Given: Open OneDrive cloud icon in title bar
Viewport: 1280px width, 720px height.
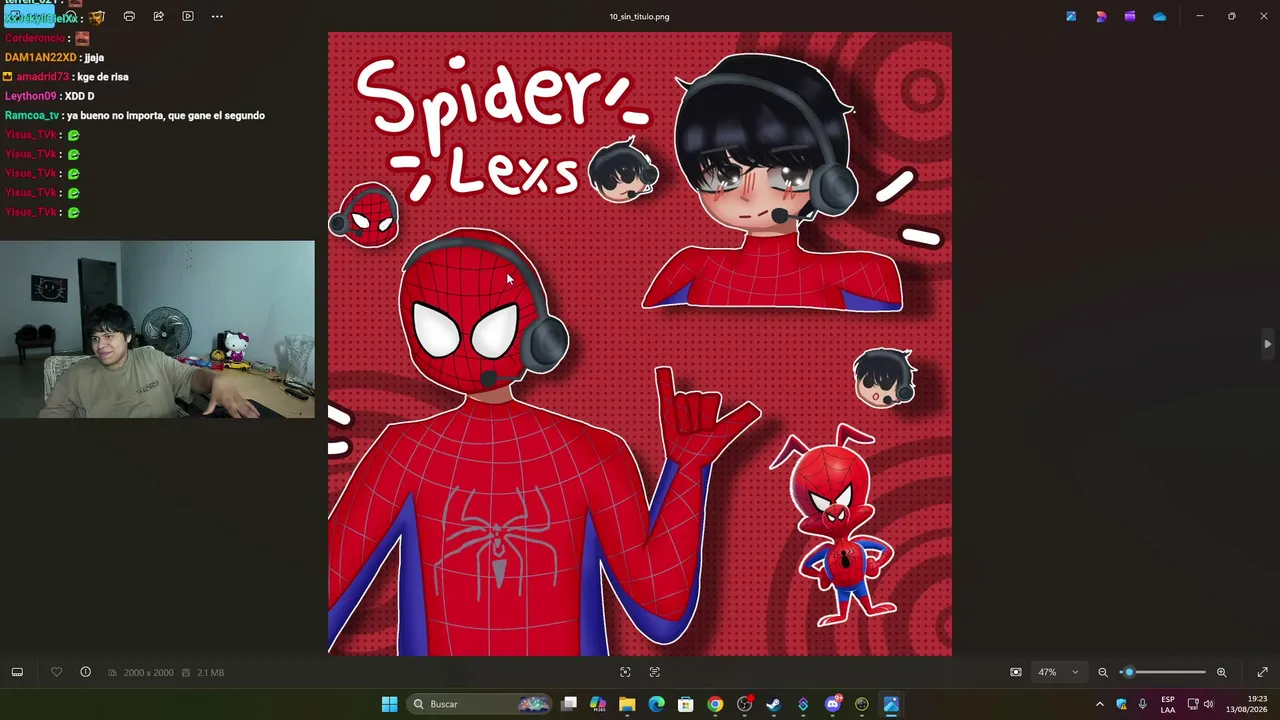Looking at the screenshot, I should point(1159,16).
